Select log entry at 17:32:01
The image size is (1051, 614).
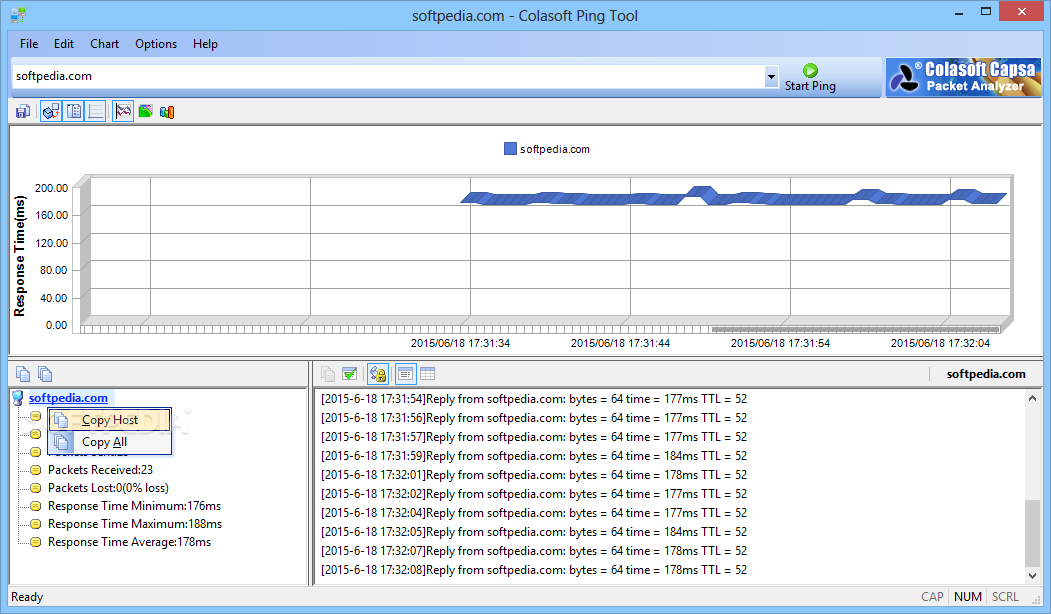(534, 475)
